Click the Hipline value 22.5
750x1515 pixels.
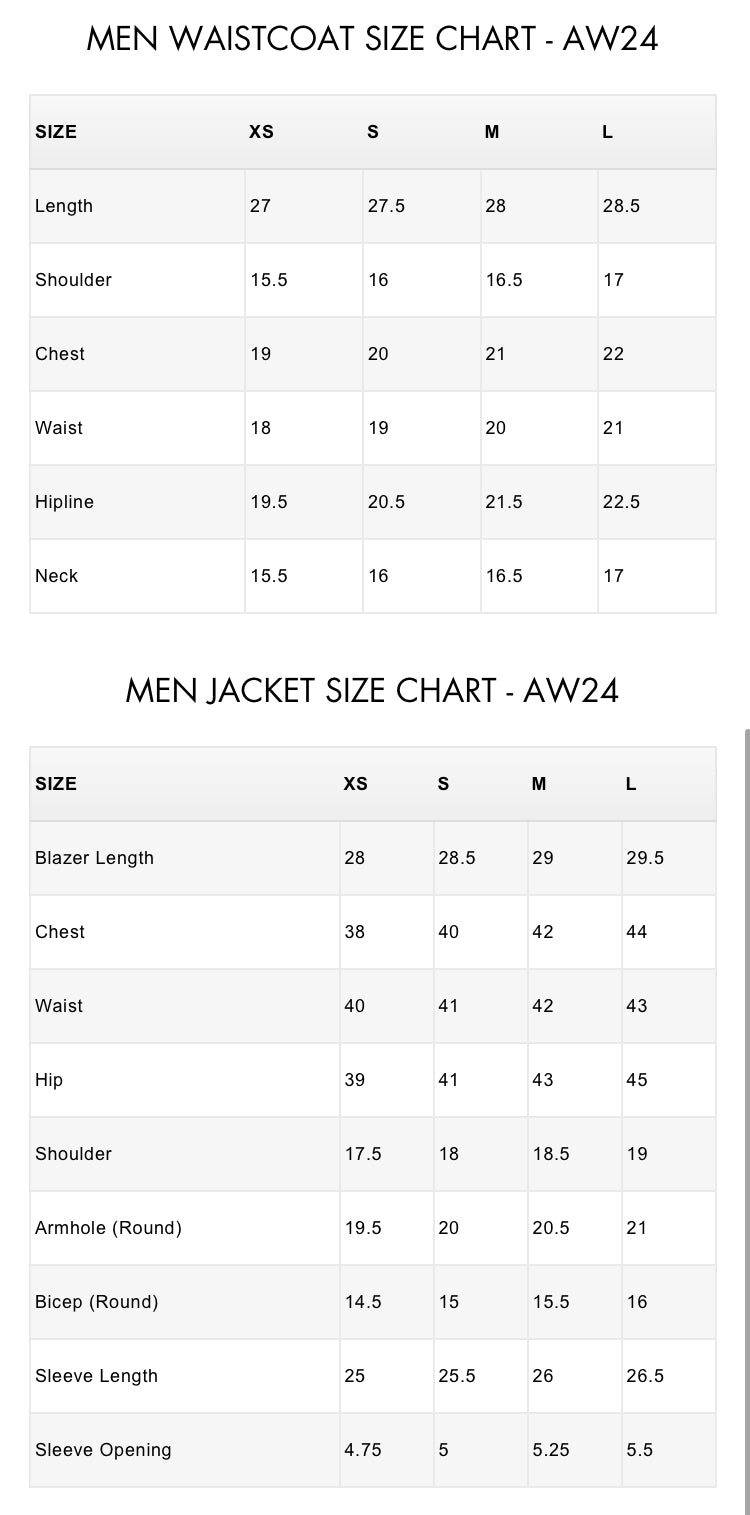tap(621, 502)
